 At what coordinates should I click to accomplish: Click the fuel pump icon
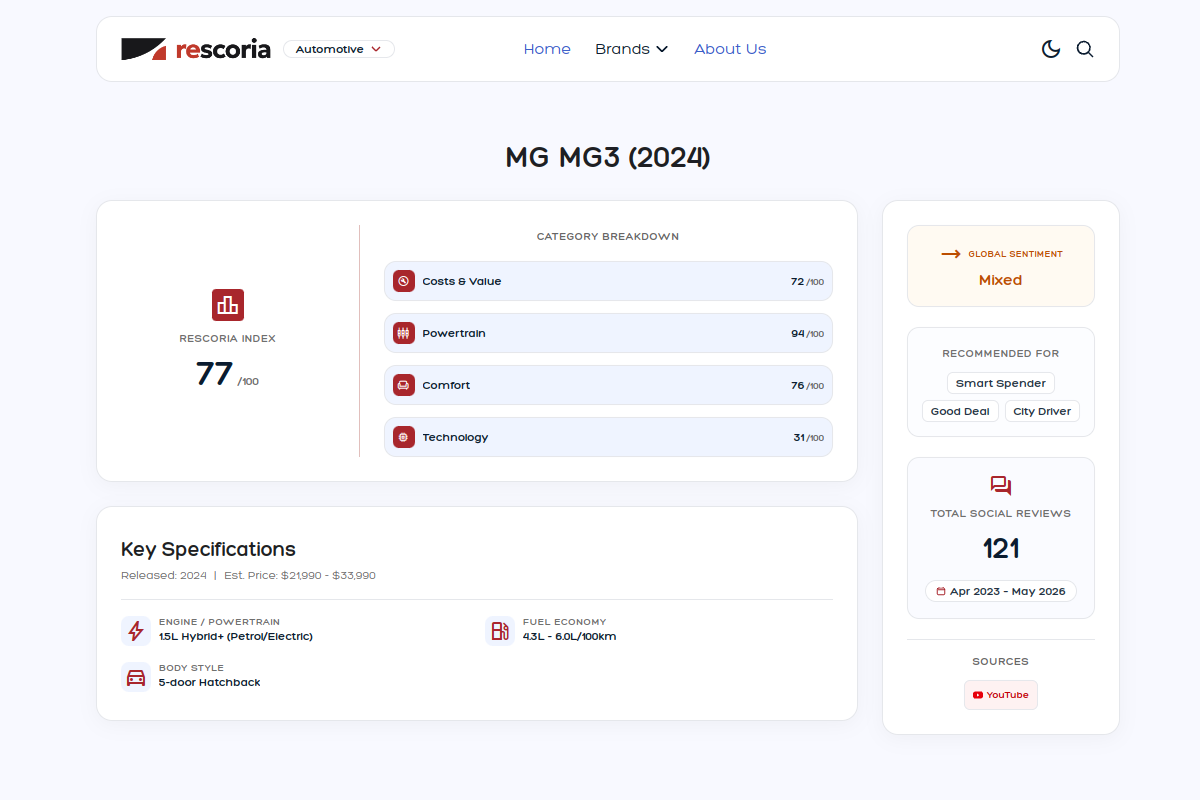tap(500, 631)
